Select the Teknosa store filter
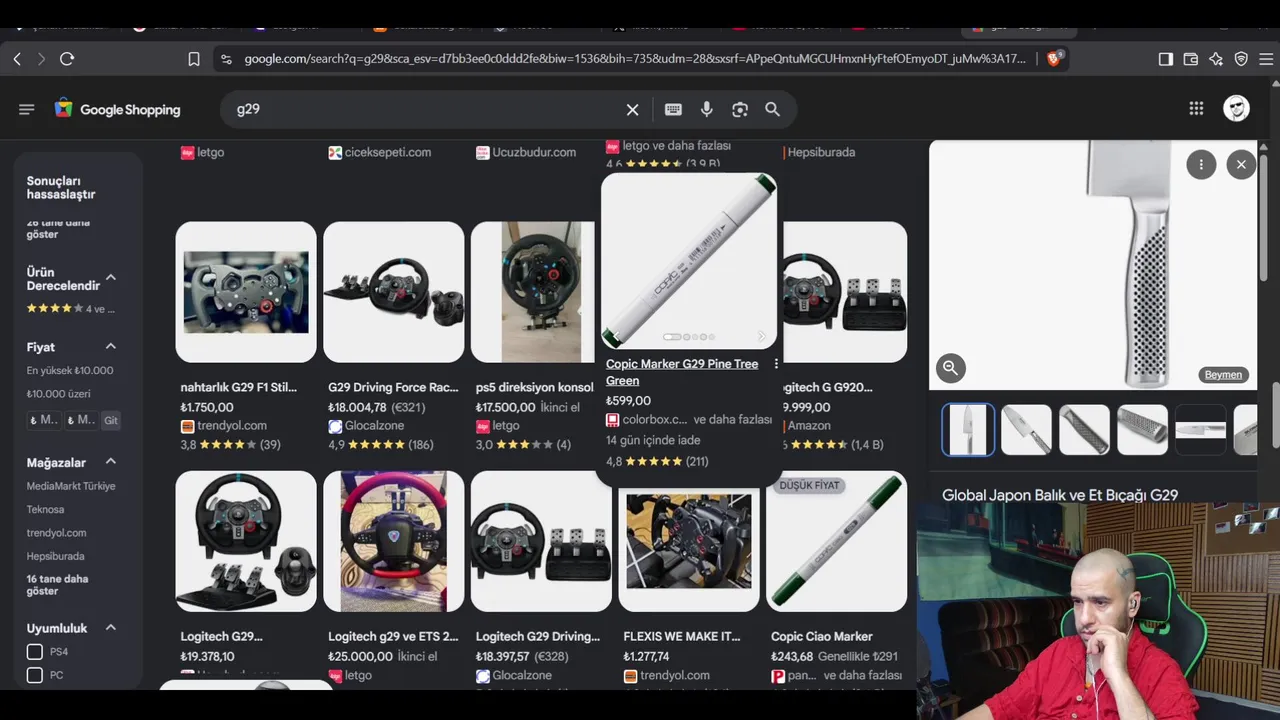Viewport: 1280px width, 720px height. (45, 509)
